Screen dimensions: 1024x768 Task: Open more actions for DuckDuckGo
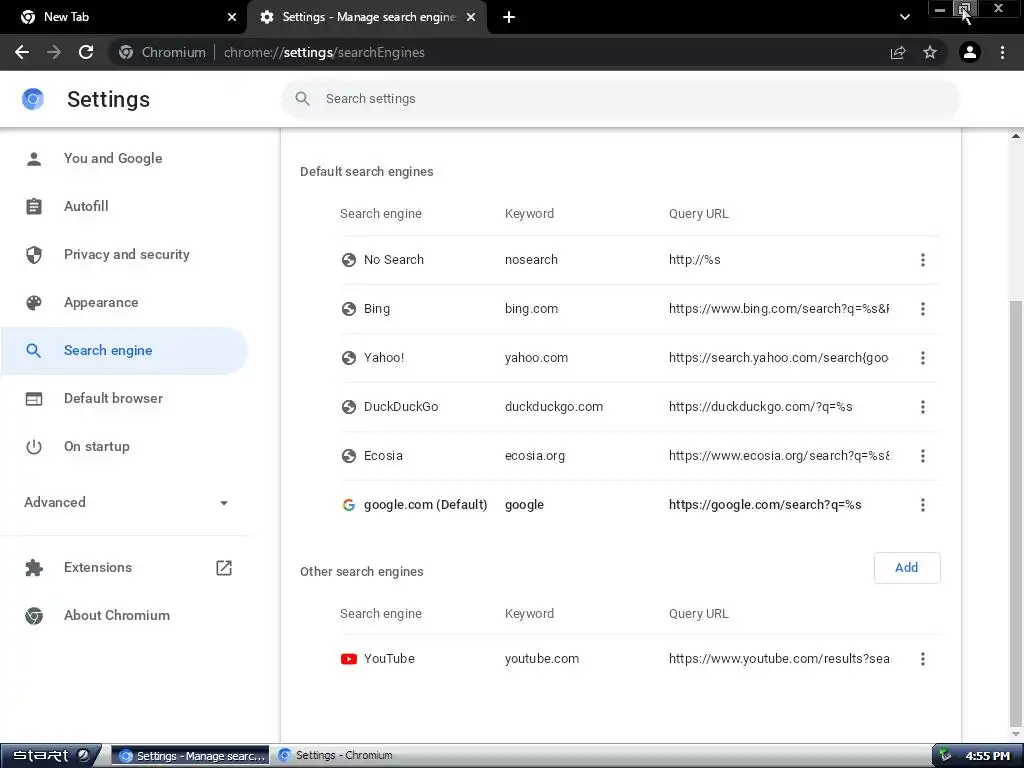click(x=922, y=407)
